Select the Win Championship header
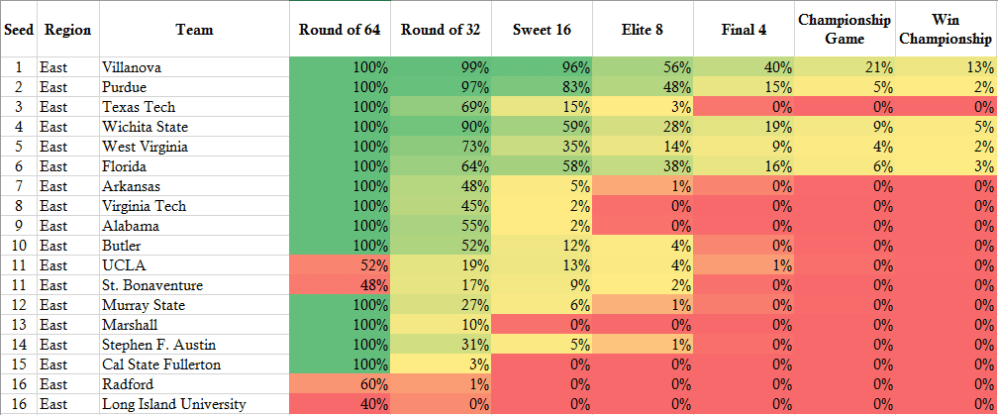The height and width of the screenshot is (415, 998). tap(946, 30)
